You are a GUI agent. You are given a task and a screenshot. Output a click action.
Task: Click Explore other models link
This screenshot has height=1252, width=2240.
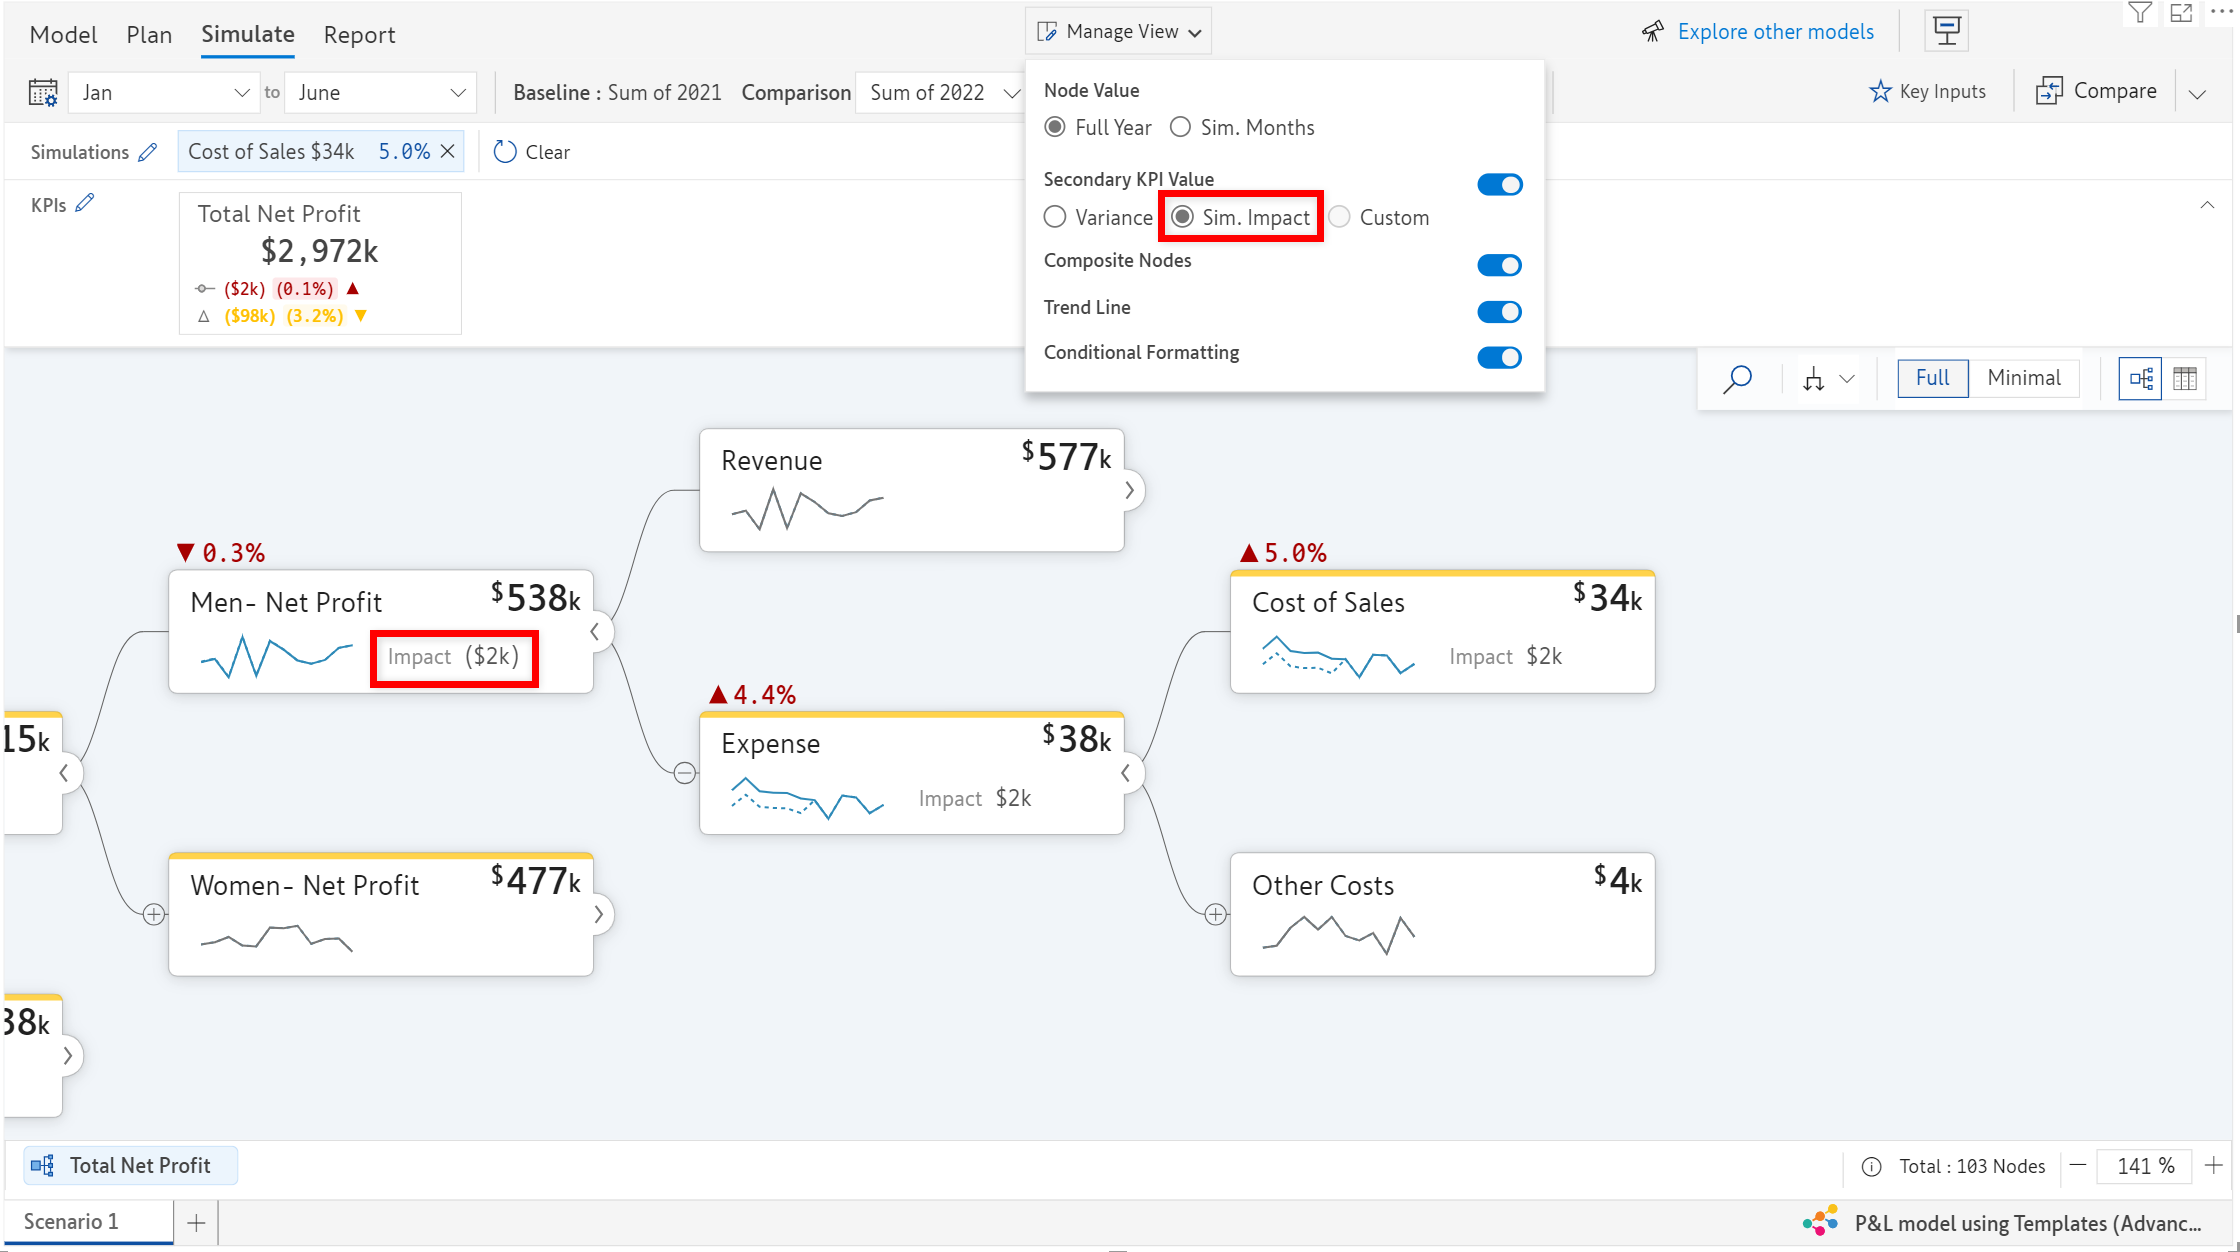click(1775, 32)
